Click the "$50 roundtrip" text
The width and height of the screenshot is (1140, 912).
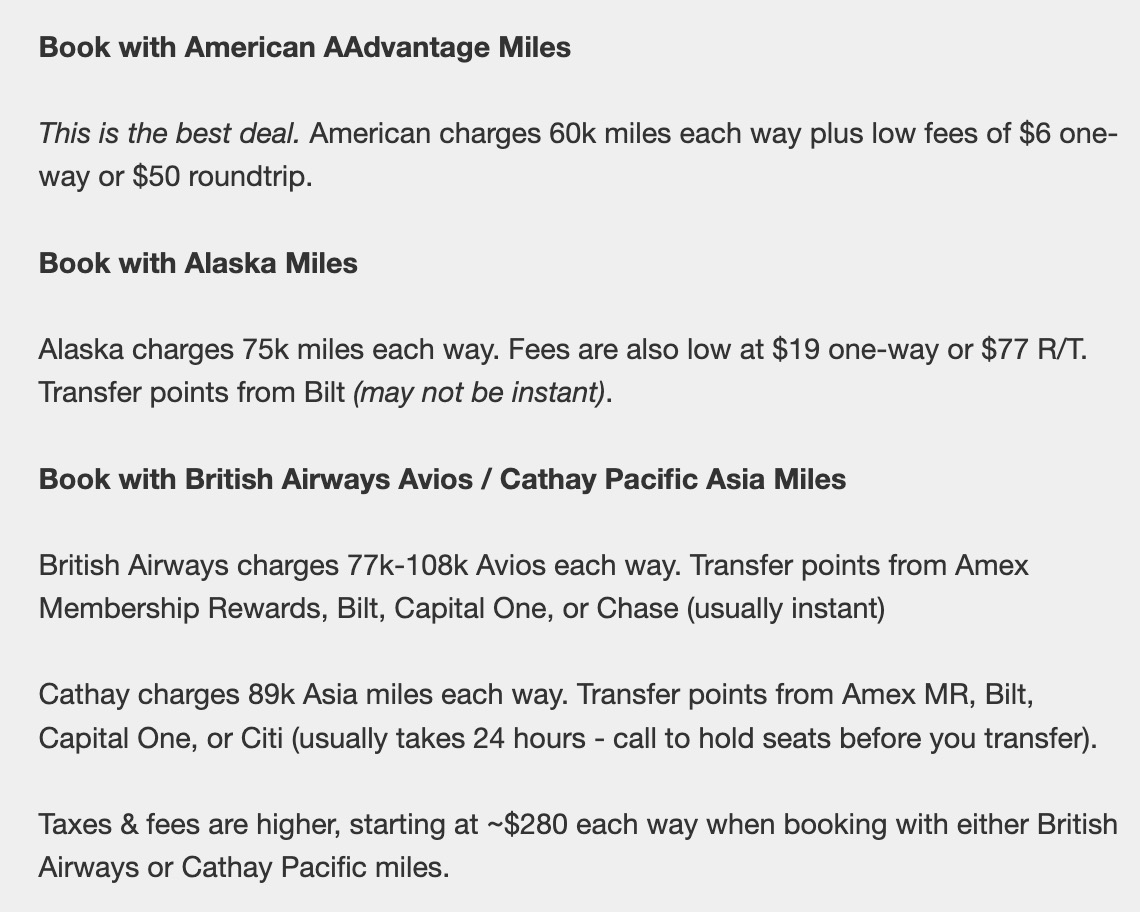pyautogui.click(x=221, y=177)
